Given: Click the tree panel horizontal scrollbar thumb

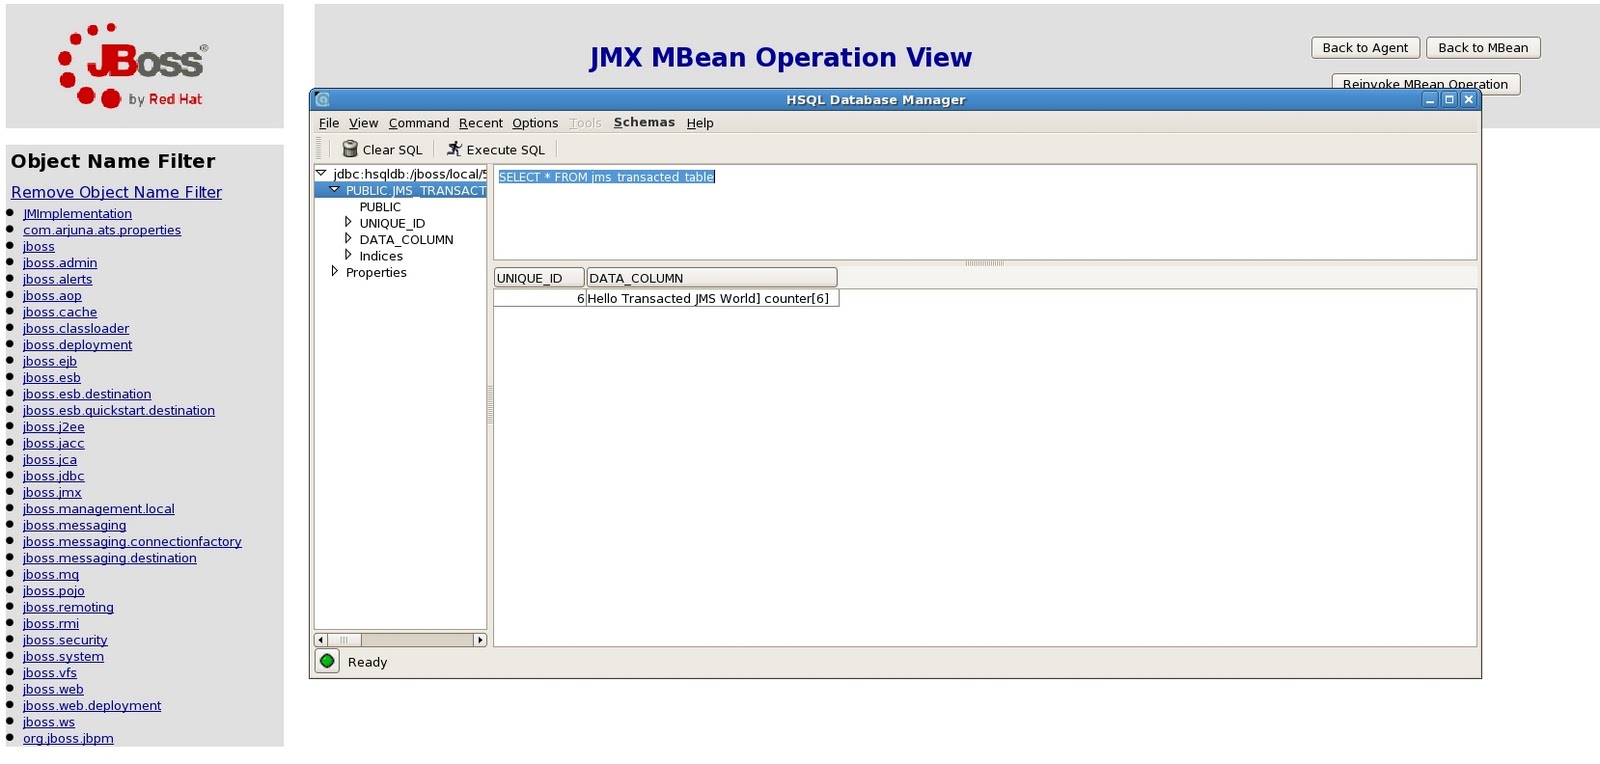Looking at the screenshot, I should 344,640.
